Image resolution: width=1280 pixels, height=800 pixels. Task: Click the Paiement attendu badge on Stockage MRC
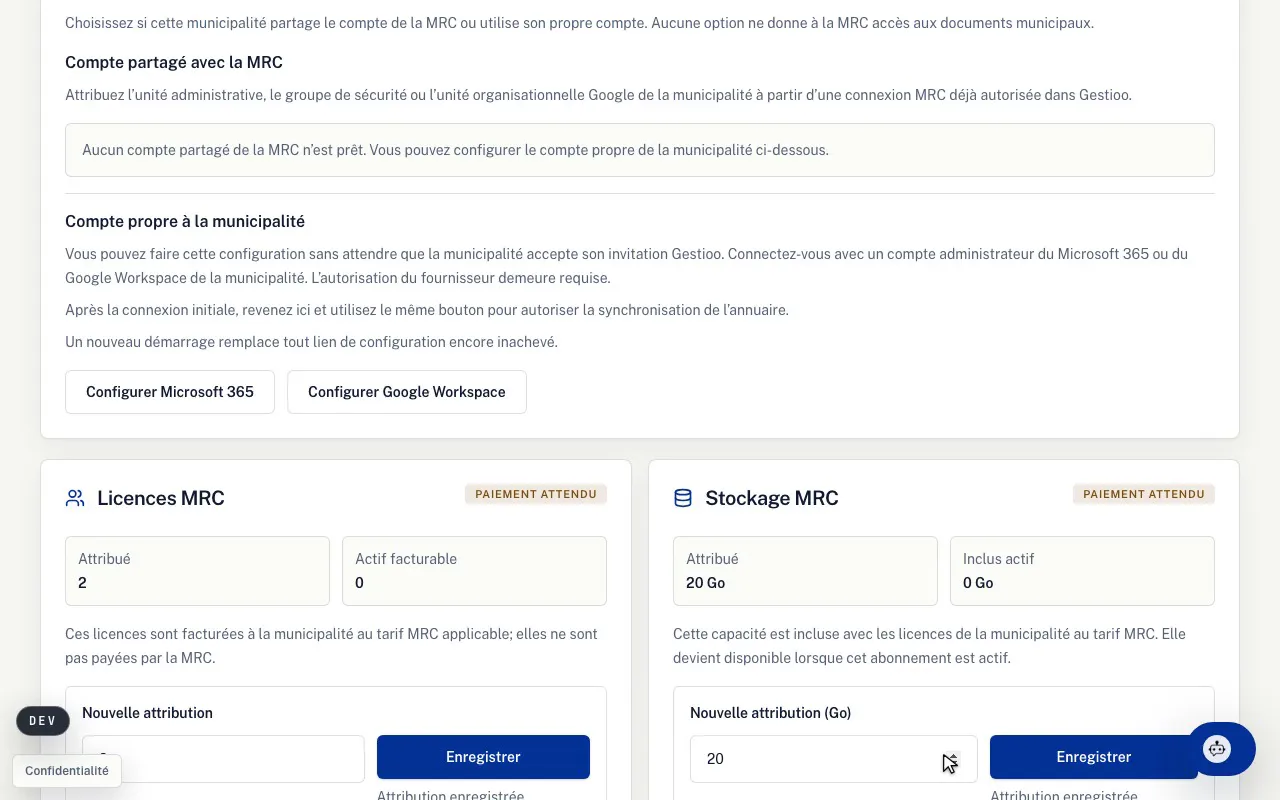1144,494
